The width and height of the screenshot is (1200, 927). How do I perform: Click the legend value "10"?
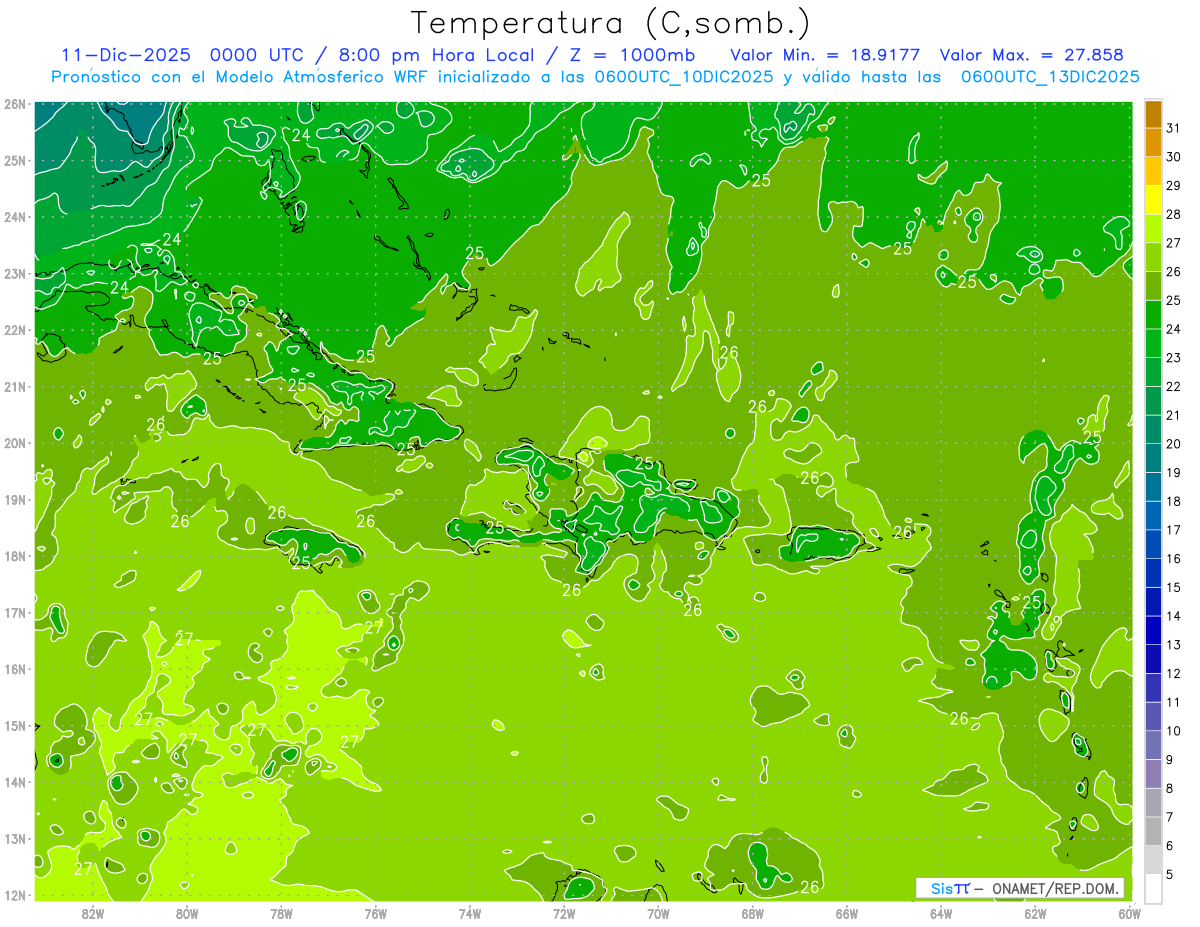click(x=1173, y=731)
